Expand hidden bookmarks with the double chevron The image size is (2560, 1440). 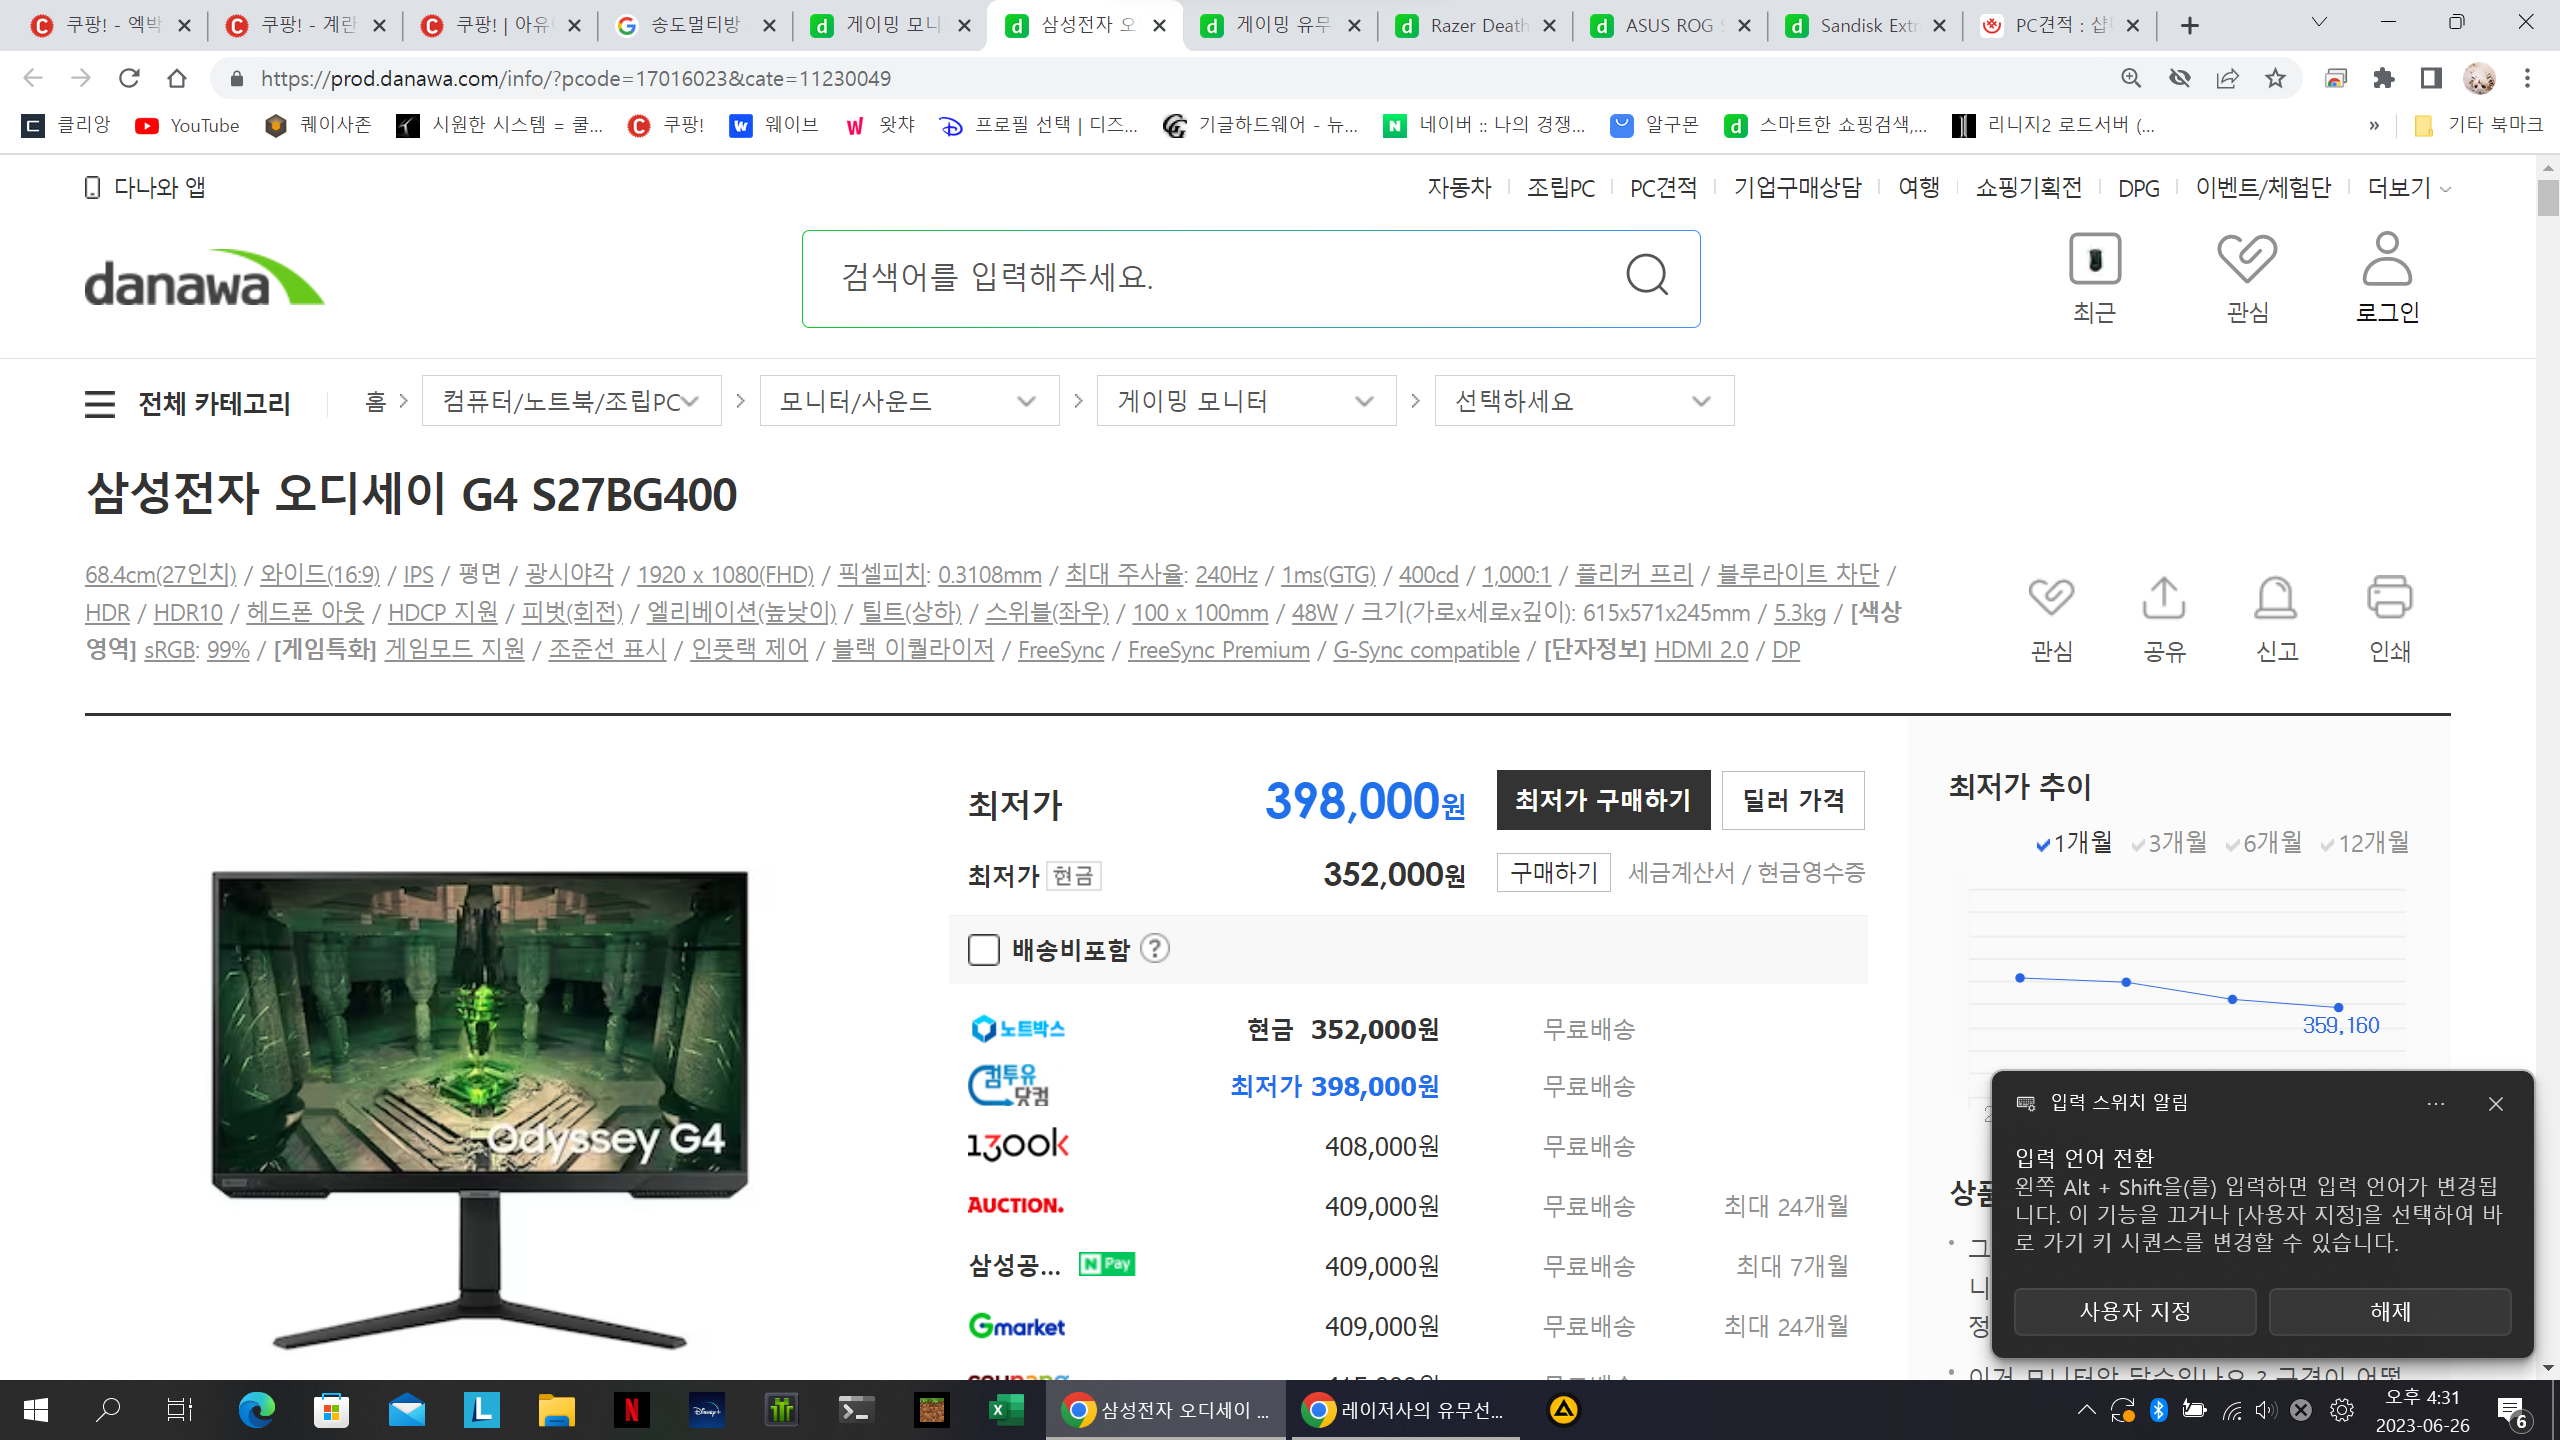pos(2374,126)
